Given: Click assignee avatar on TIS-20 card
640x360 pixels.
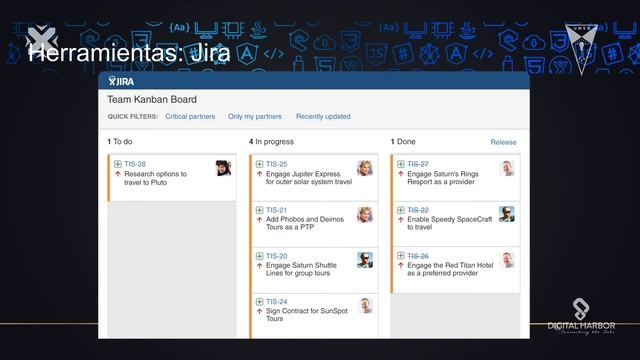Looking at the screenshot, I should click(x=365, y=260).
